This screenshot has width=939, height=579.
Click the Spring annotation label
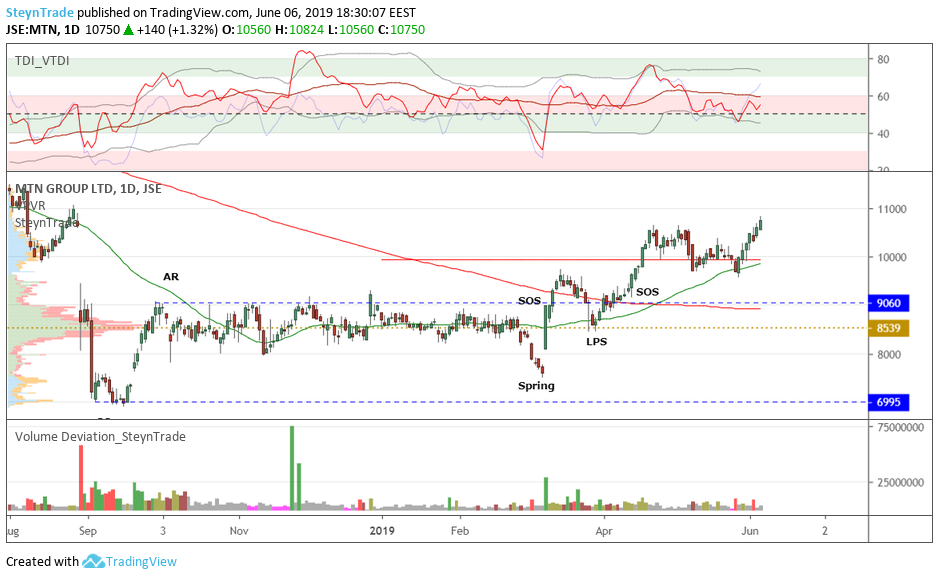[536, 386]
